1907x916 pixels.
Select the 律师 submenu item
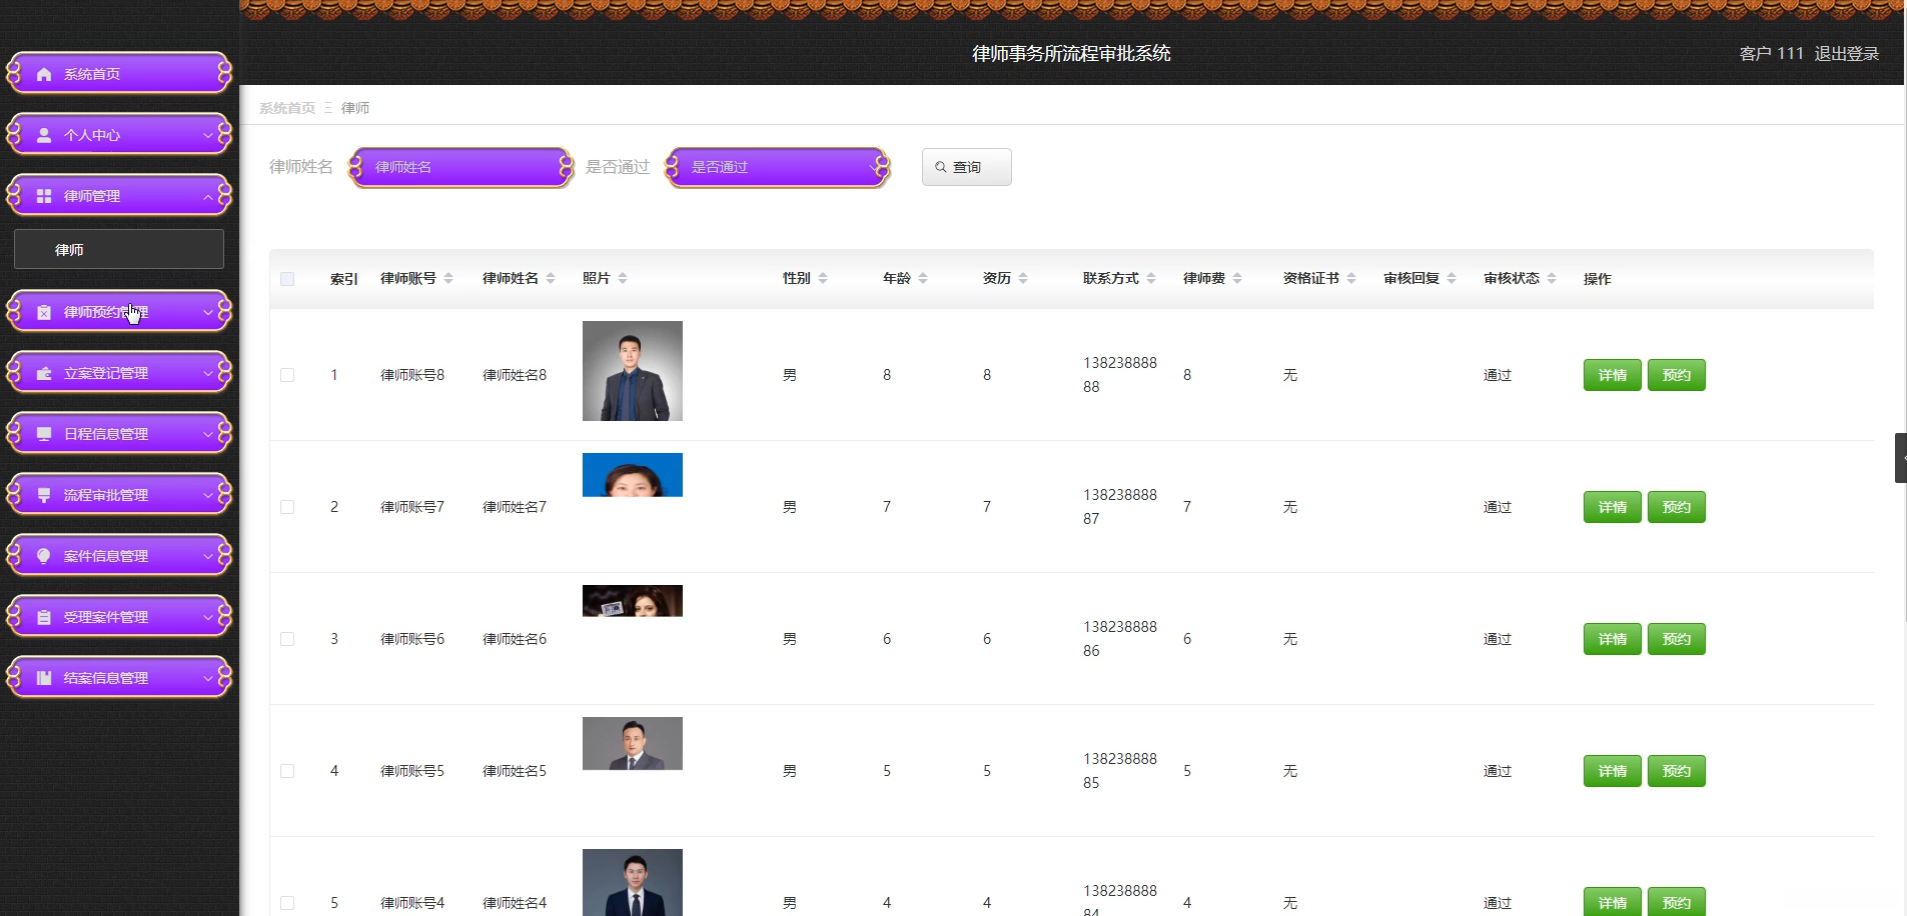[119, 249]
